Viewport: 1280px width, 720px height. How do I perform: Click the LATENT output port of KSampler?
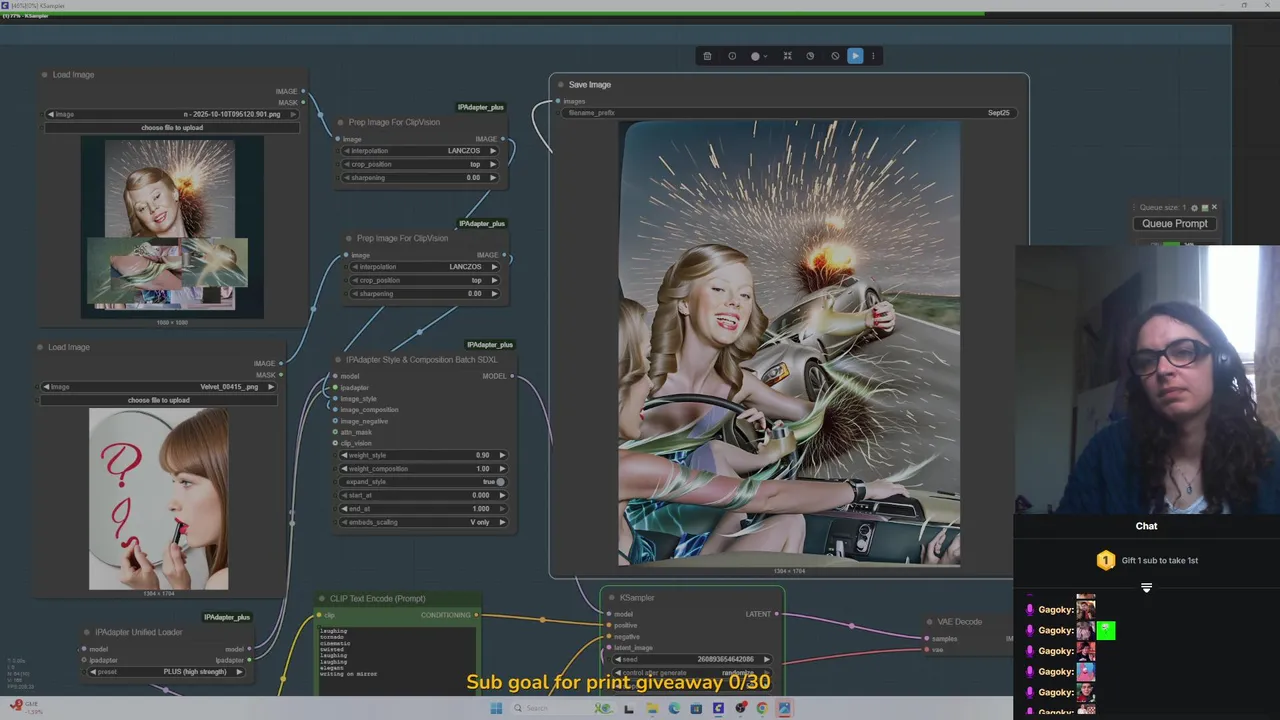(x=777, y=614)
